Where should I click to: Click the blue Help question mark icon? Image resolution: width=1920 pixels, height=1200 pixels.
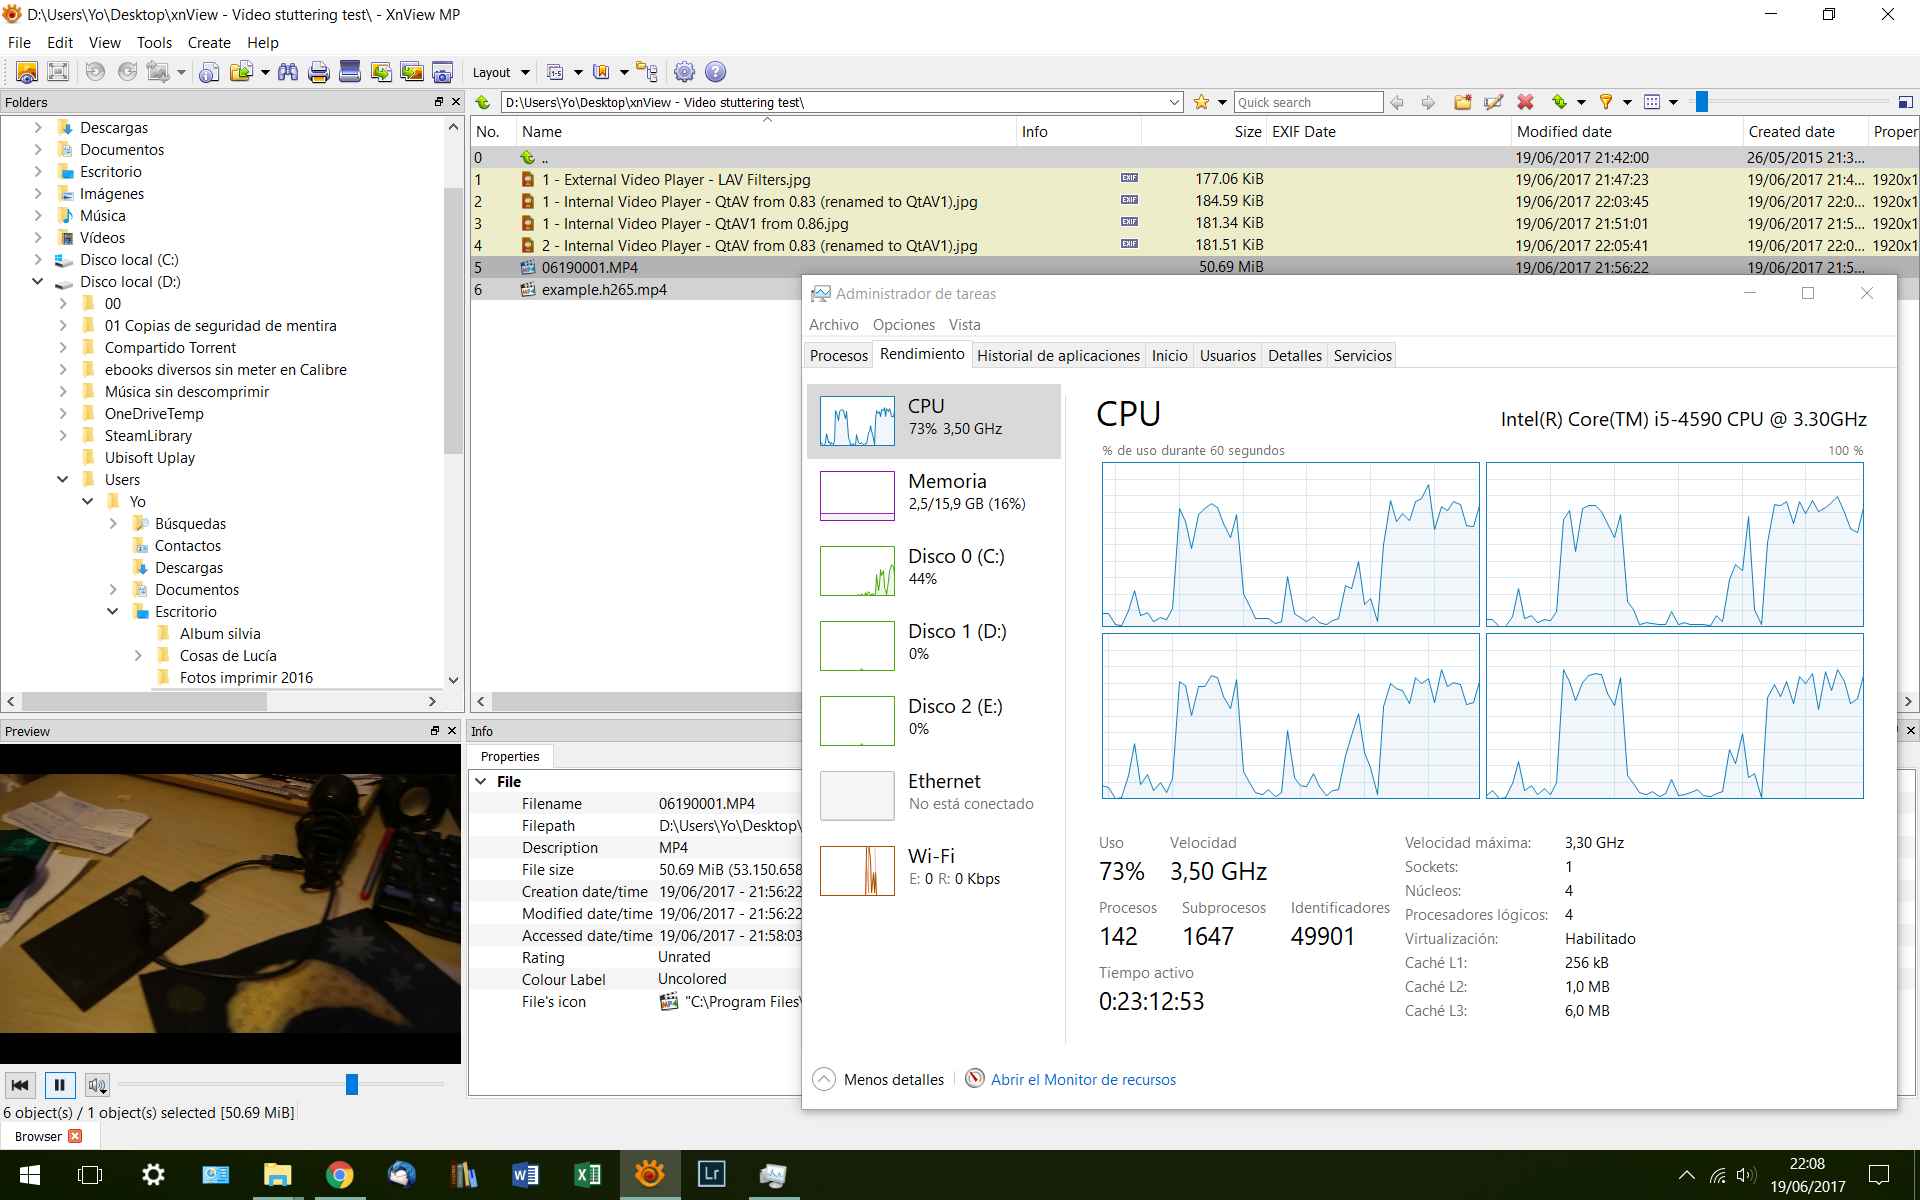[715, 72]
